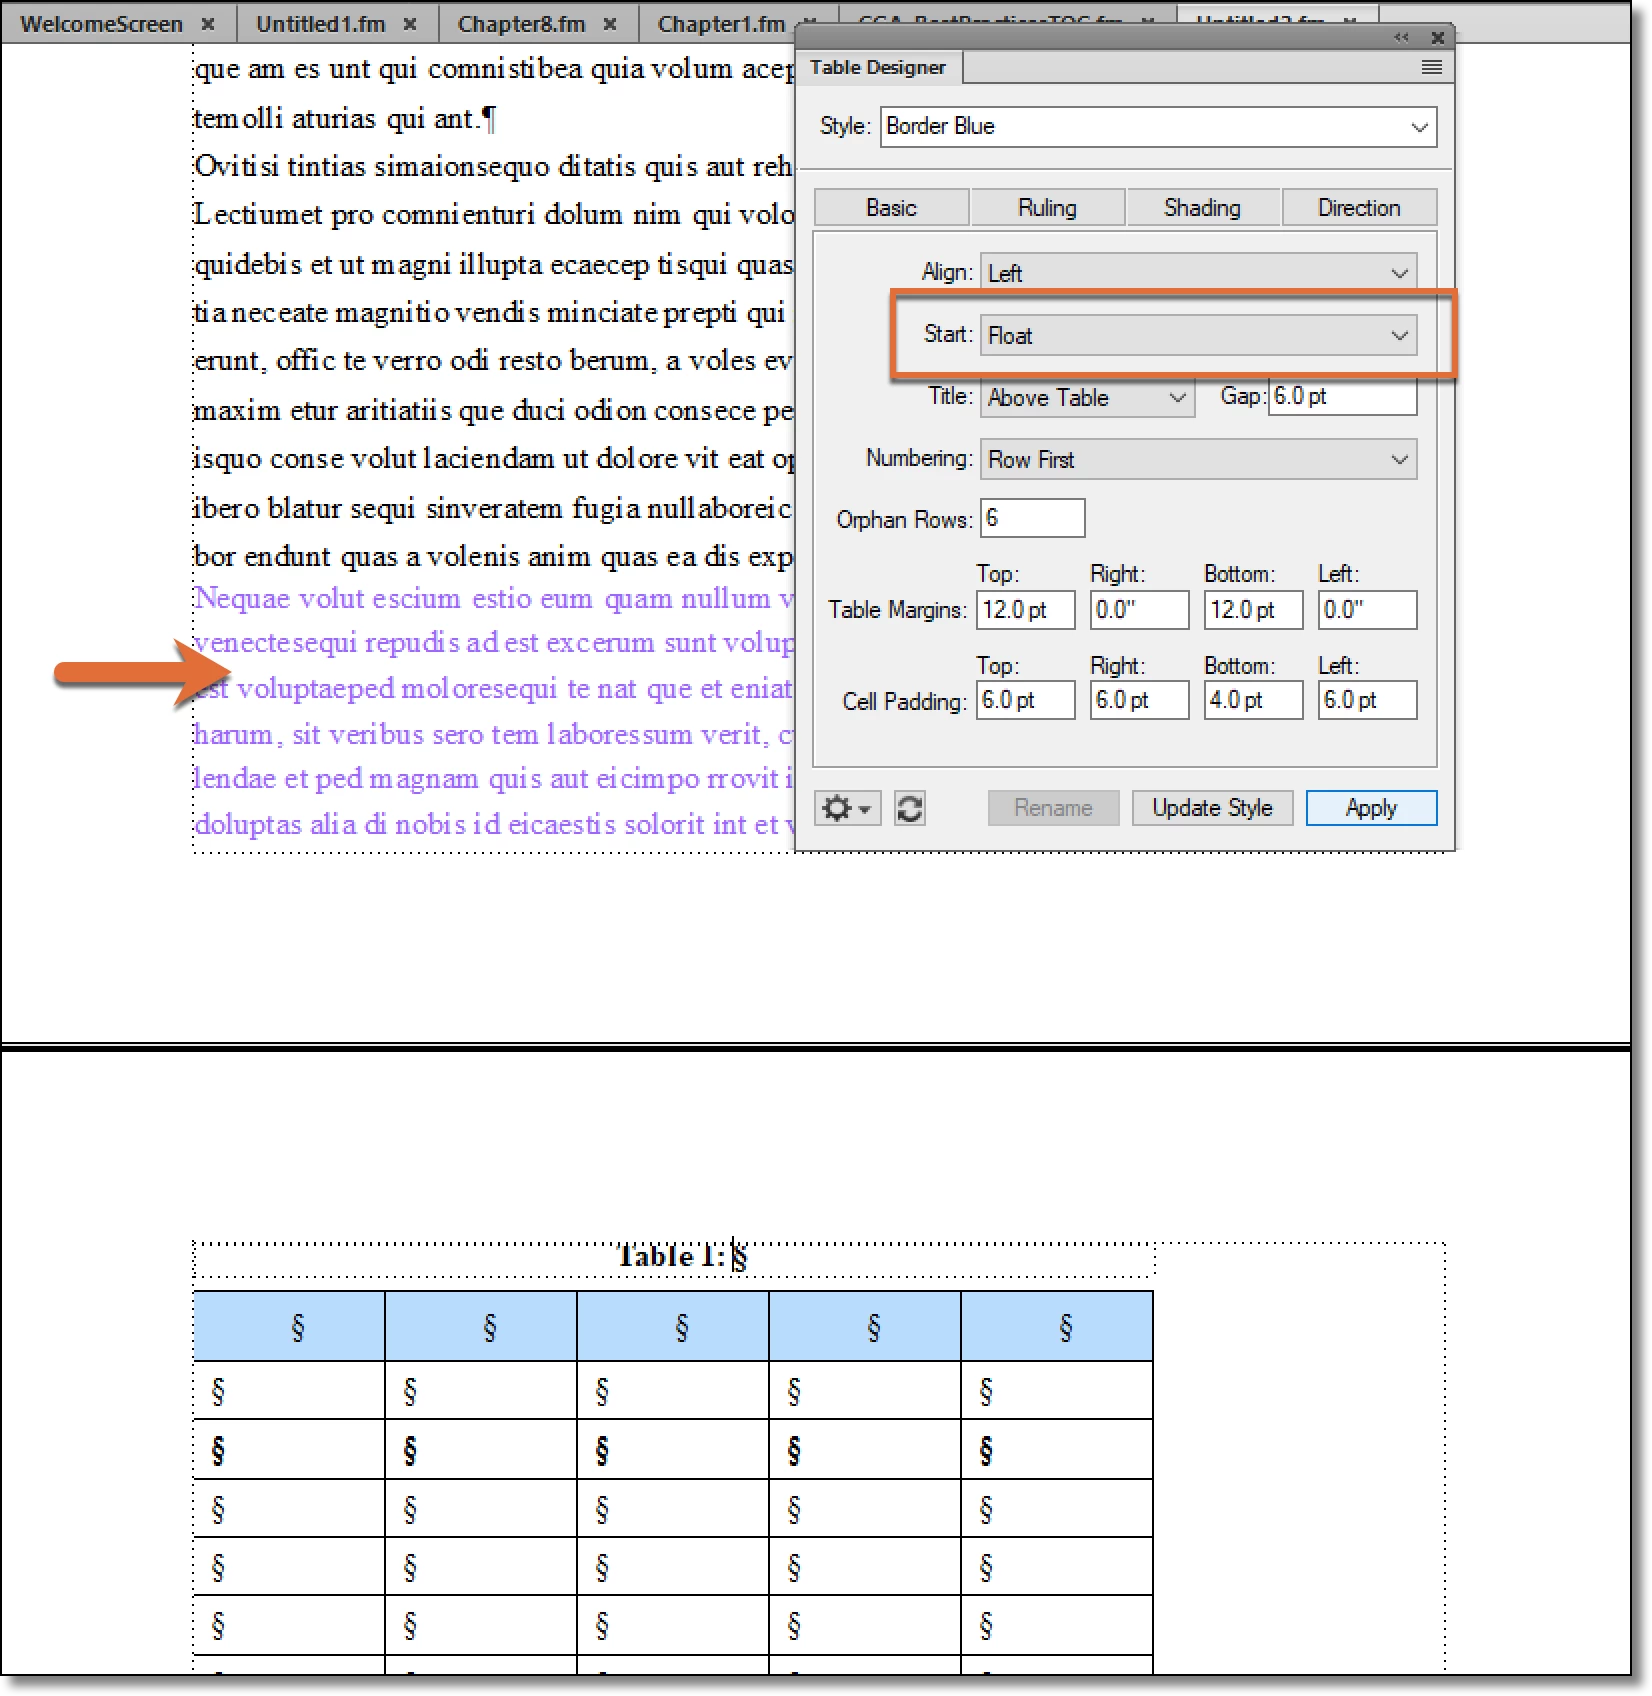
Task: Switch to the Untitled1.fm document tab
Action: [320, 24]
